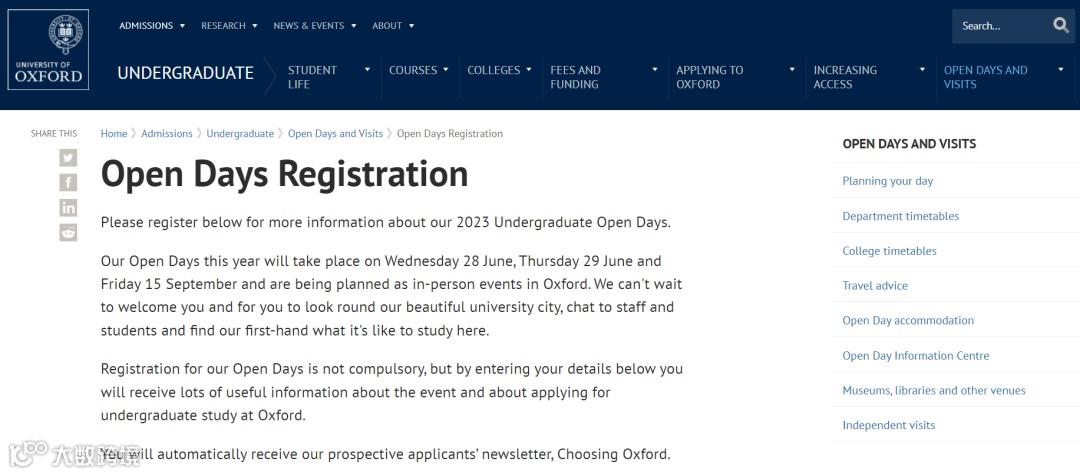Click Open Days and Visits breadcrumb
Viewport: 1080px width, 475px height.
click(335, 134)
